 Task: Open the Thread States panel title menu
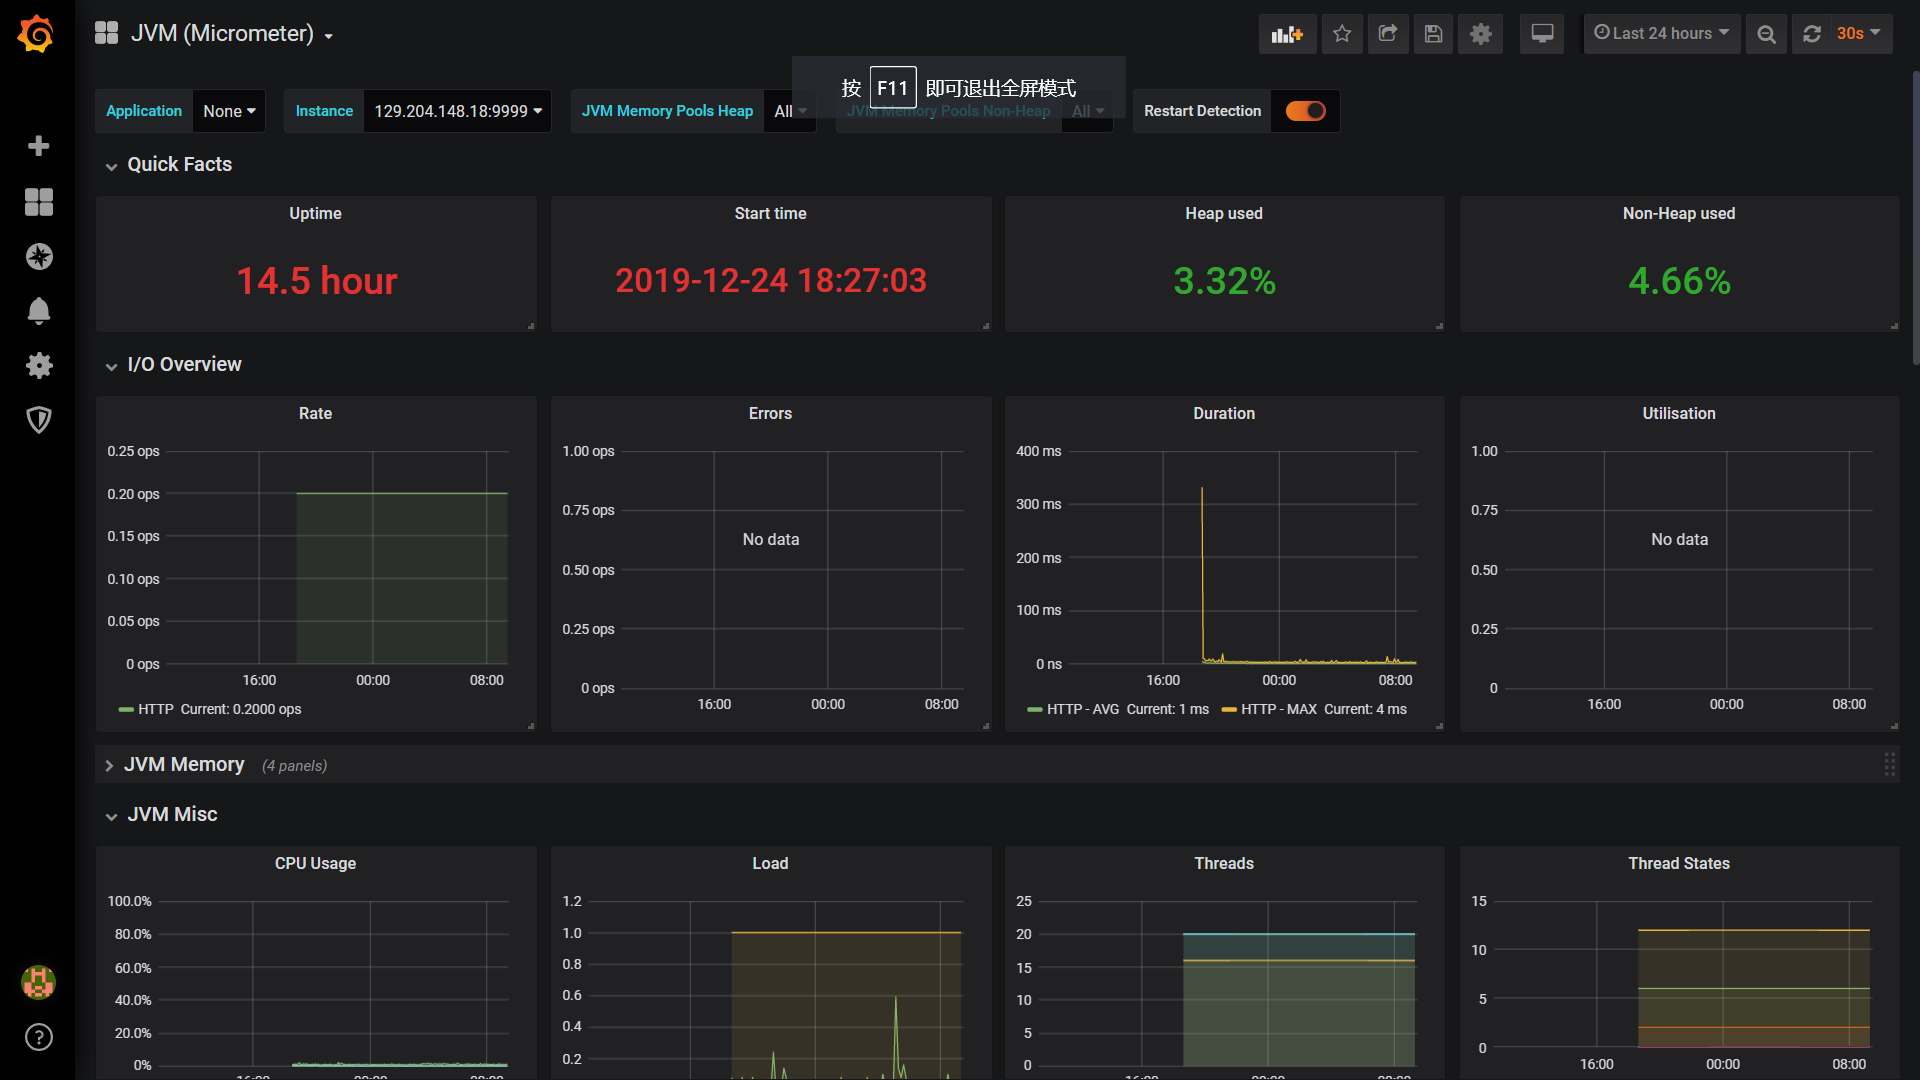tap(1679, 864)
